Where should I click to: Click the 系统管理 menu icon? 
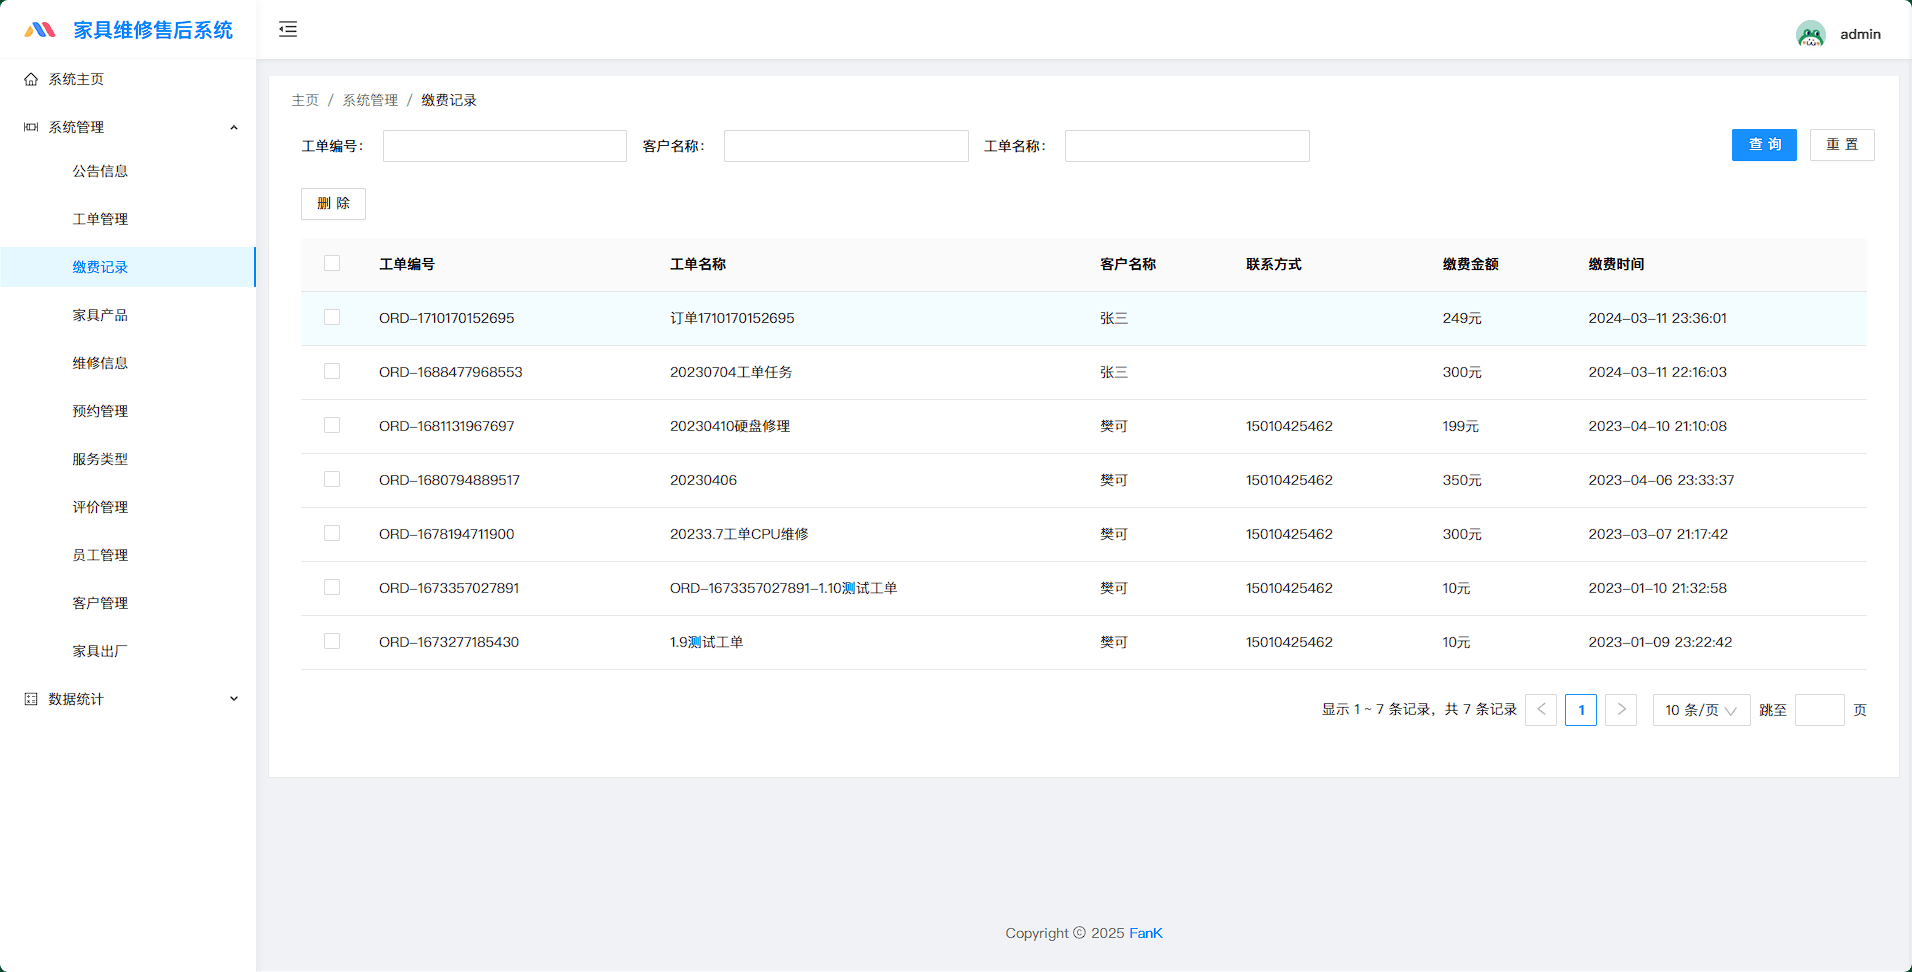click(x=31, y=127)
